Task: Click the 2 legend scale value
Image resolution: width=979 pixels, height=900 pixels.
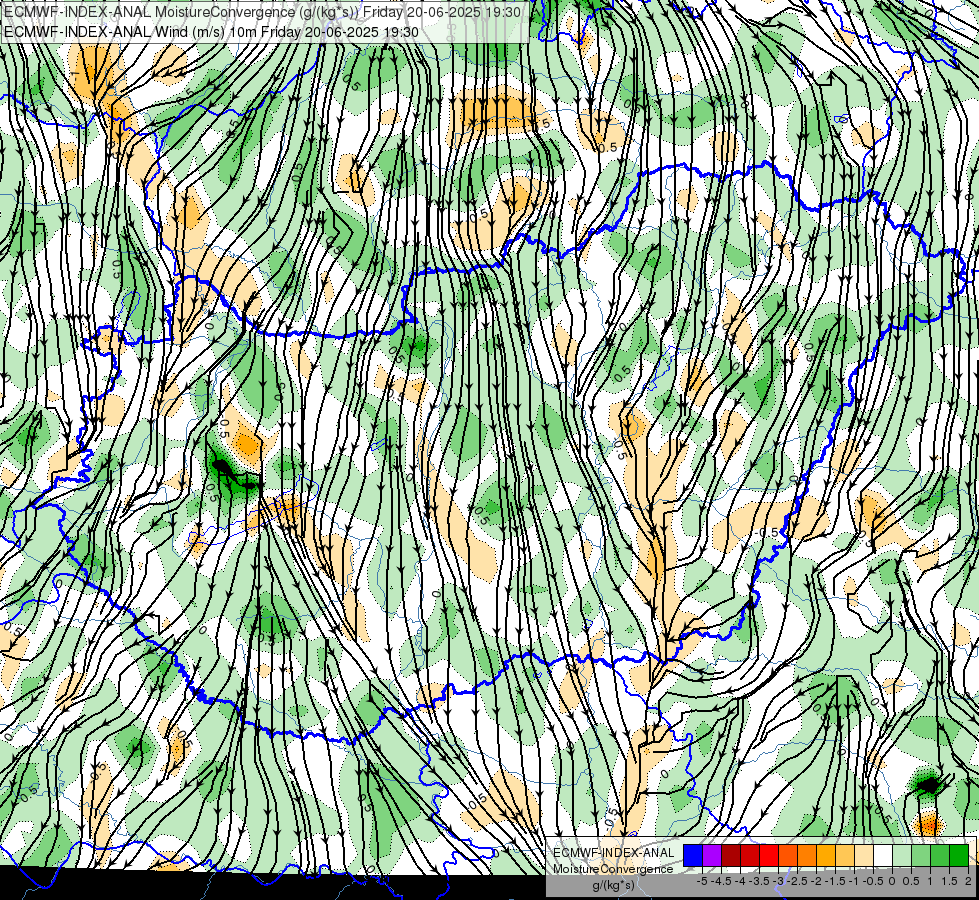Action: tap(968, 881)
